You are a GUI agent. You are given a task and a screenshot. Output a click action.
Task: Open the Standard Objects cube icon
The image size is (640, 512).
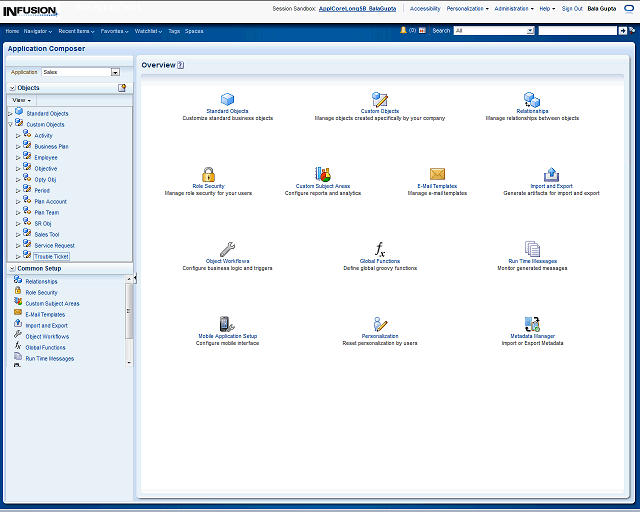[227, 99]
